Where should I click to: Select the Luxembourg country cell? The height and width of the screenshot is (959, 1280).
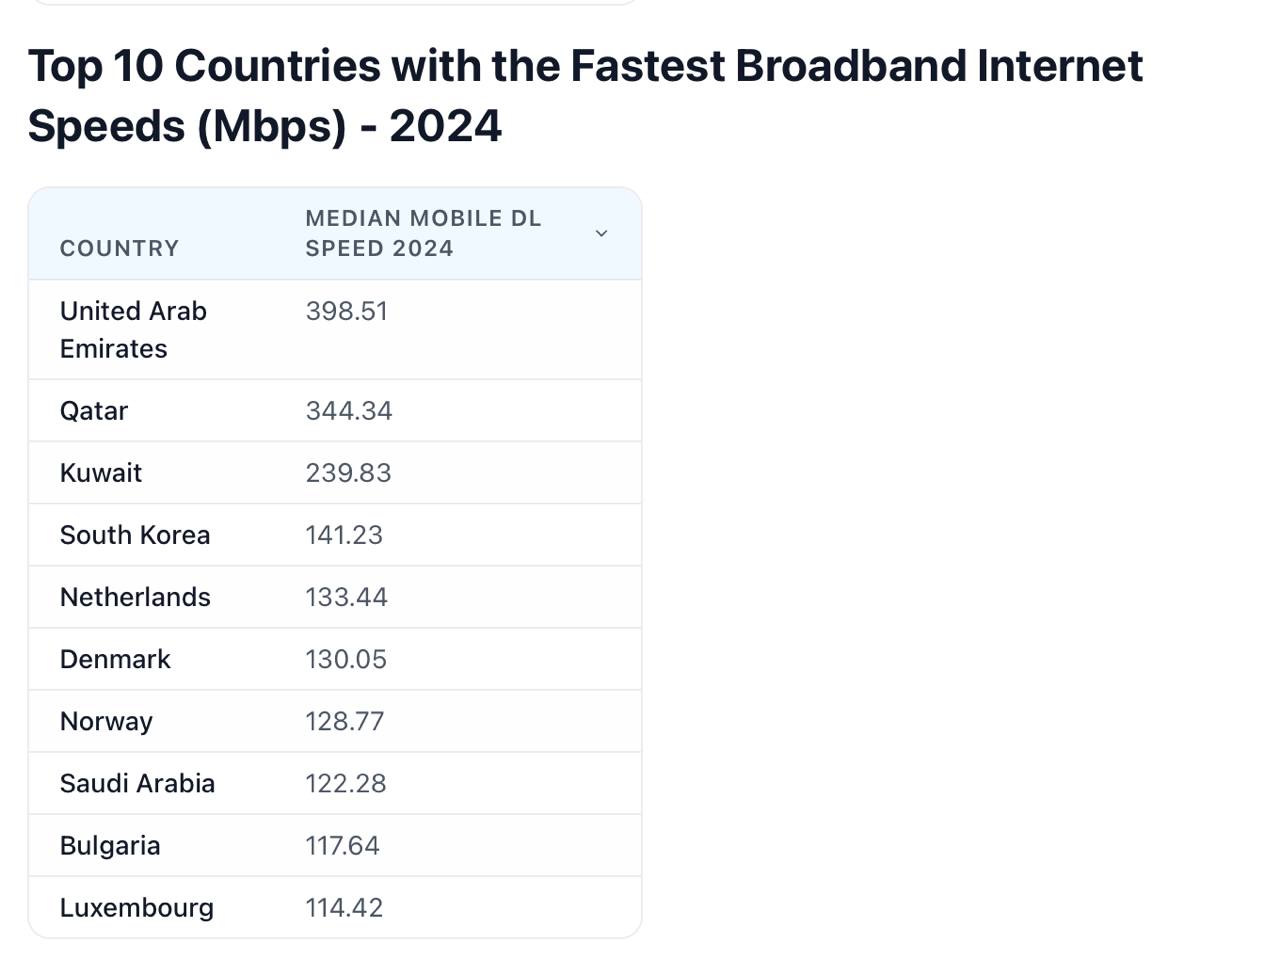click(137, 907)
